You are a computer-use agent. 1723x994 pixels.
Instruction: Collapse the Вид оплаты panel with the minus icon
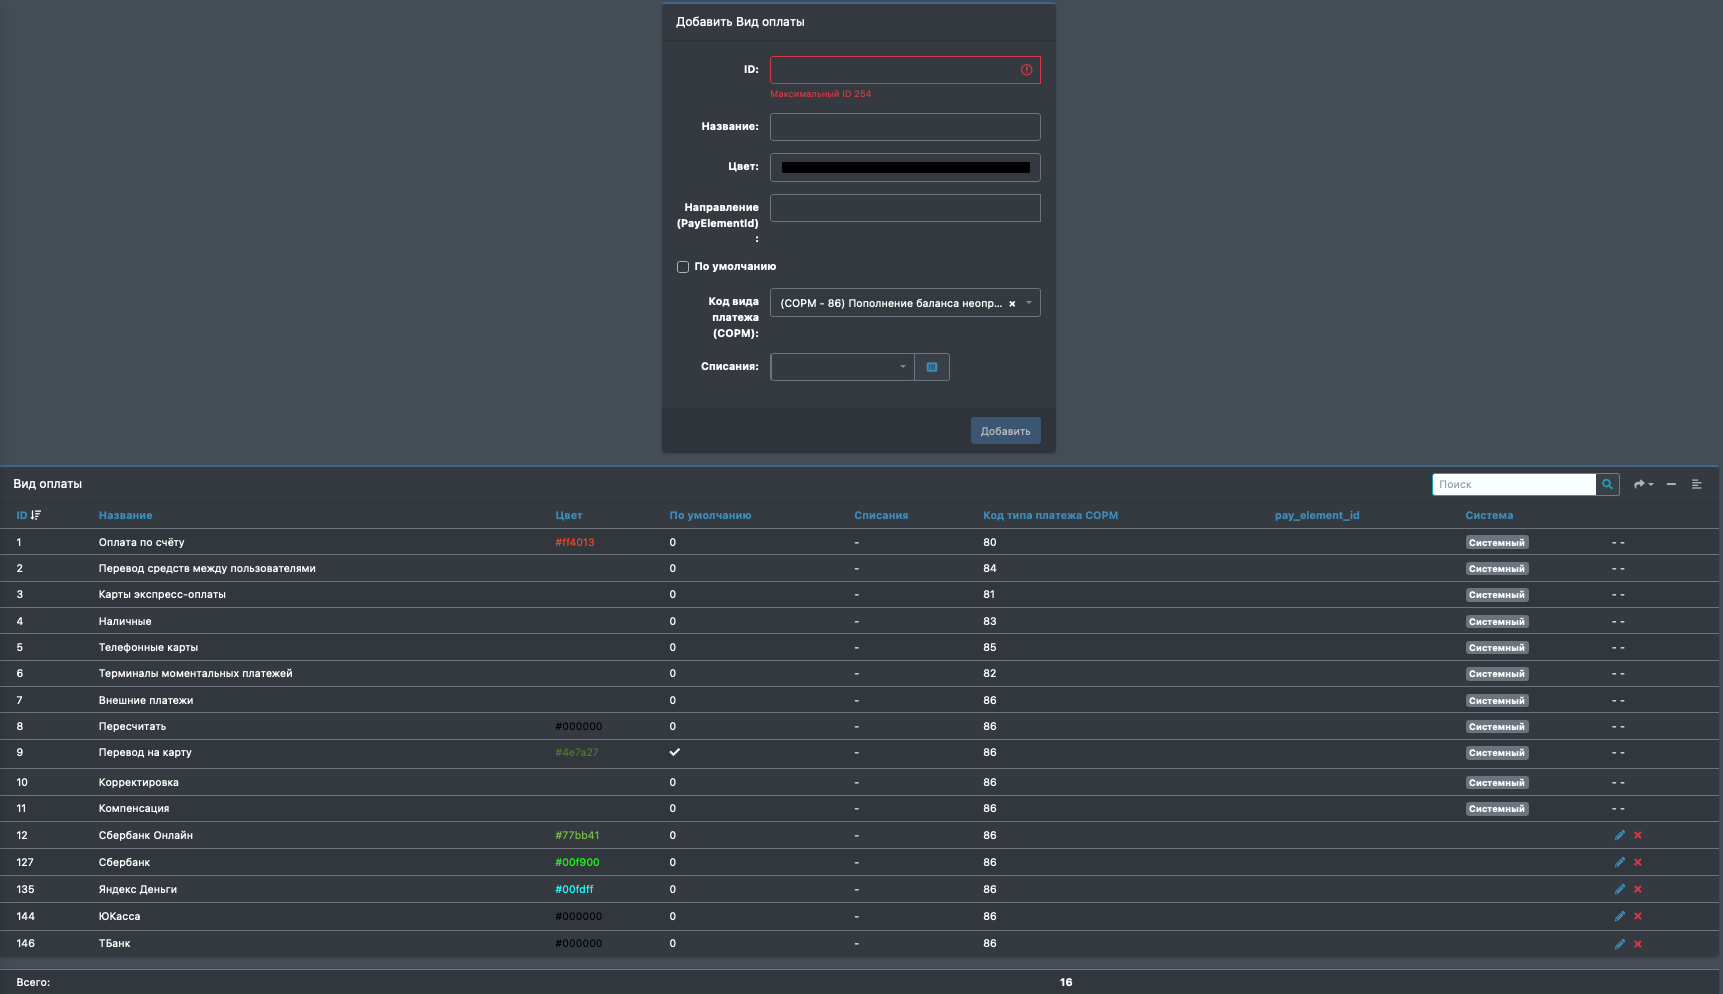pyautogui.click(x=1671, y=484)
